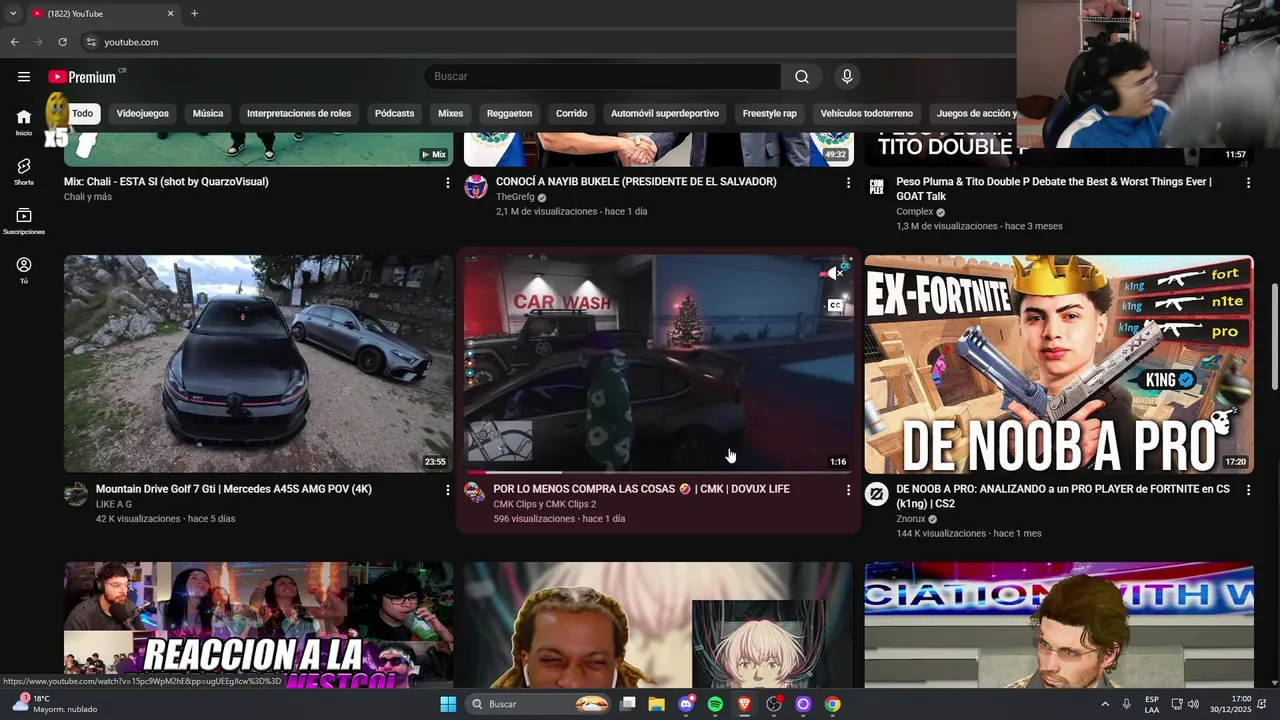Unmute the CAR WASH inline preview
Image resolution: width=1280 pixels, height=720 pixels.
(835, 273)
